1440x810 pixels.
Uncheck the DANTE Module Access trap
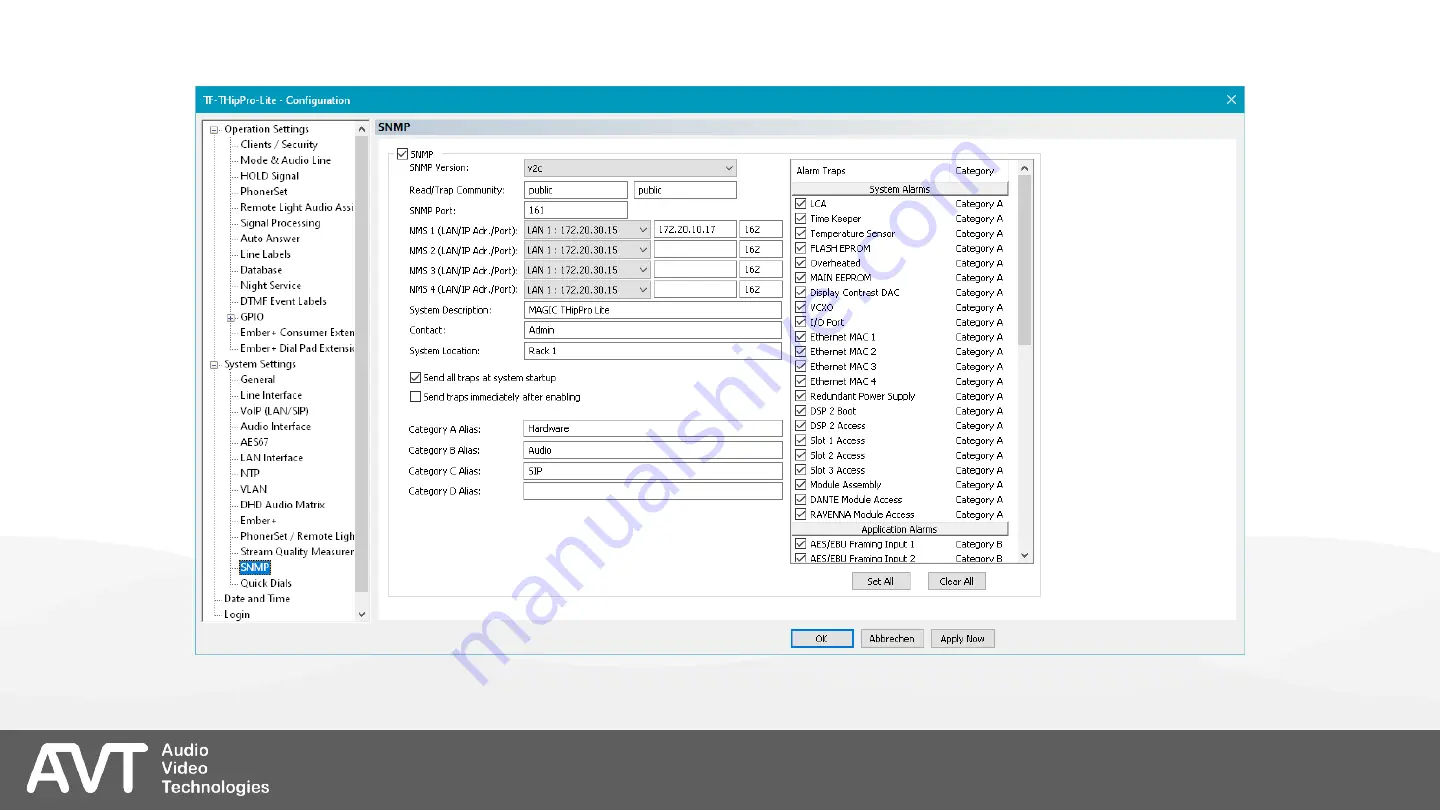click(801, 499)
